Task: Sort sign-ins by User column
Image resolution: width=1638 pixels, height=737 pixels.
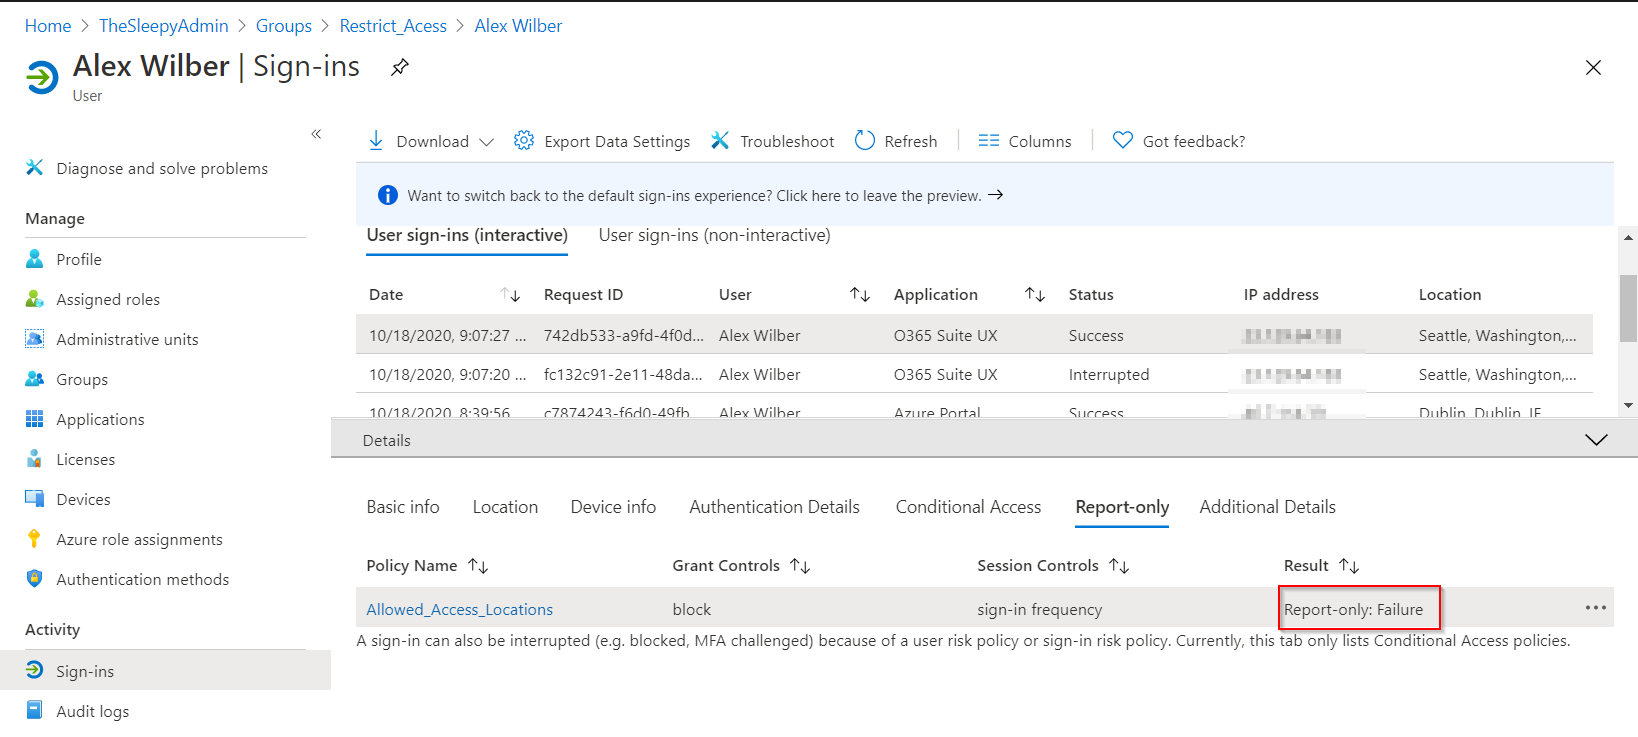Action: (860, 294)
